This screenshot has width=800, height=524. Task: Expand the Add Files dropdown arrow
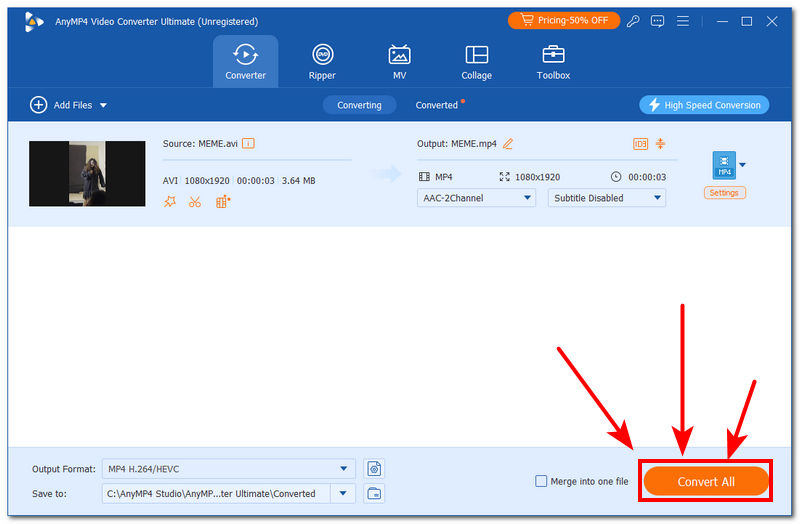[104, 106]
